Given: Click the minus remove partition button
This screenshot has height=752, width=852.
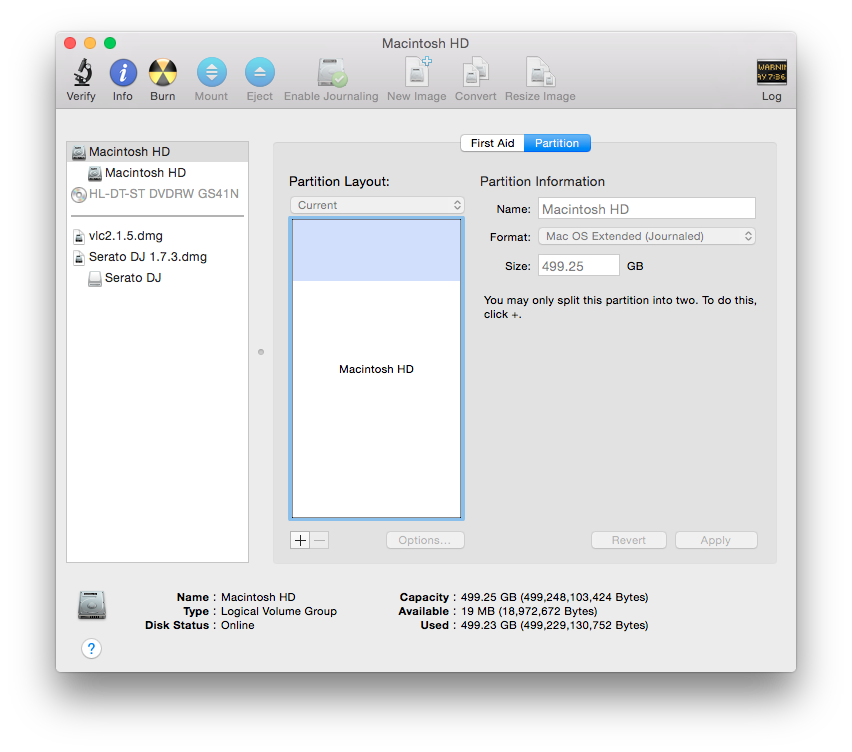Looking at the screenshot, I should 320,540.
